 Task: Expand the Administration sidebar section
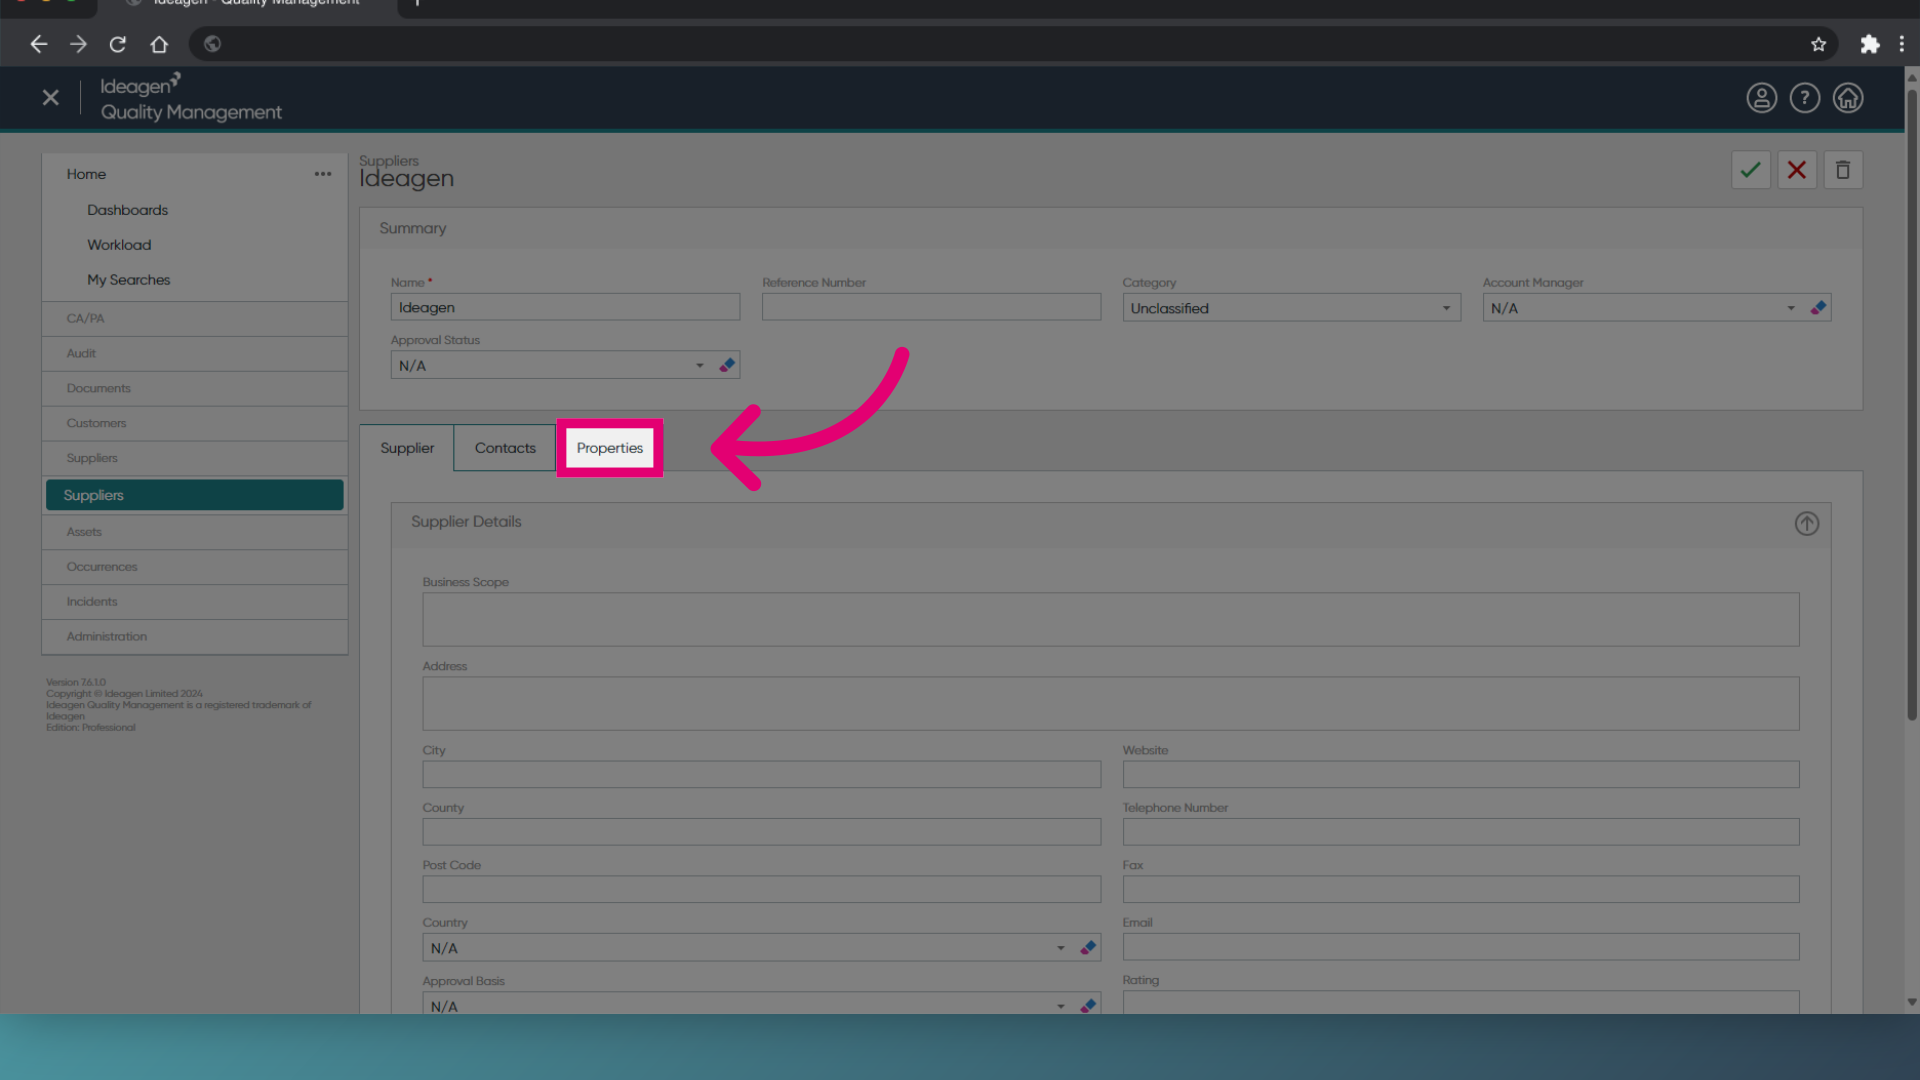point(195,637)
